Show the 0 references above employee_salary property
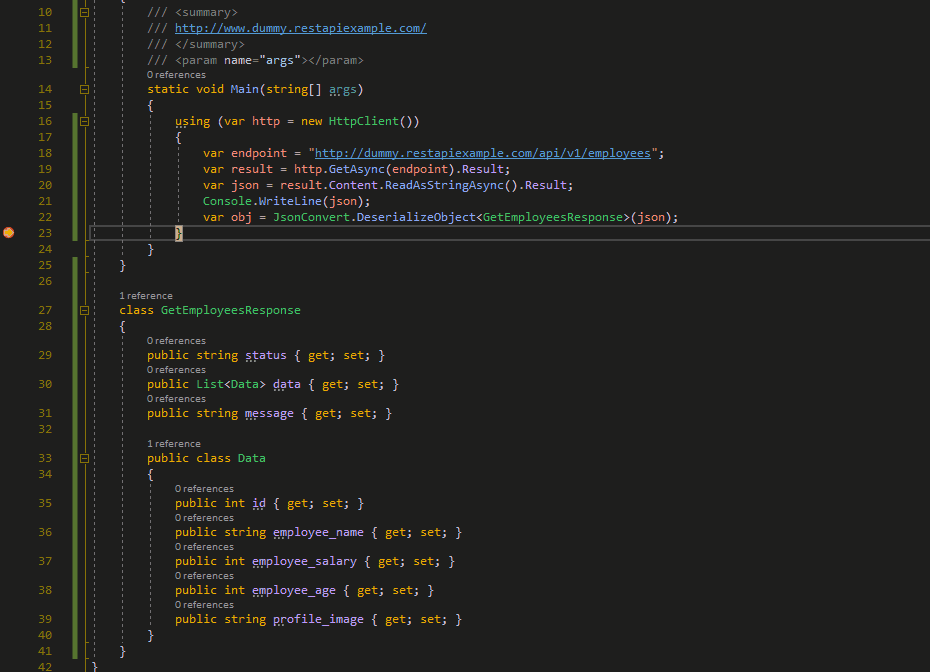The height and width of the screenshot is (672, 930). point(204,547)
